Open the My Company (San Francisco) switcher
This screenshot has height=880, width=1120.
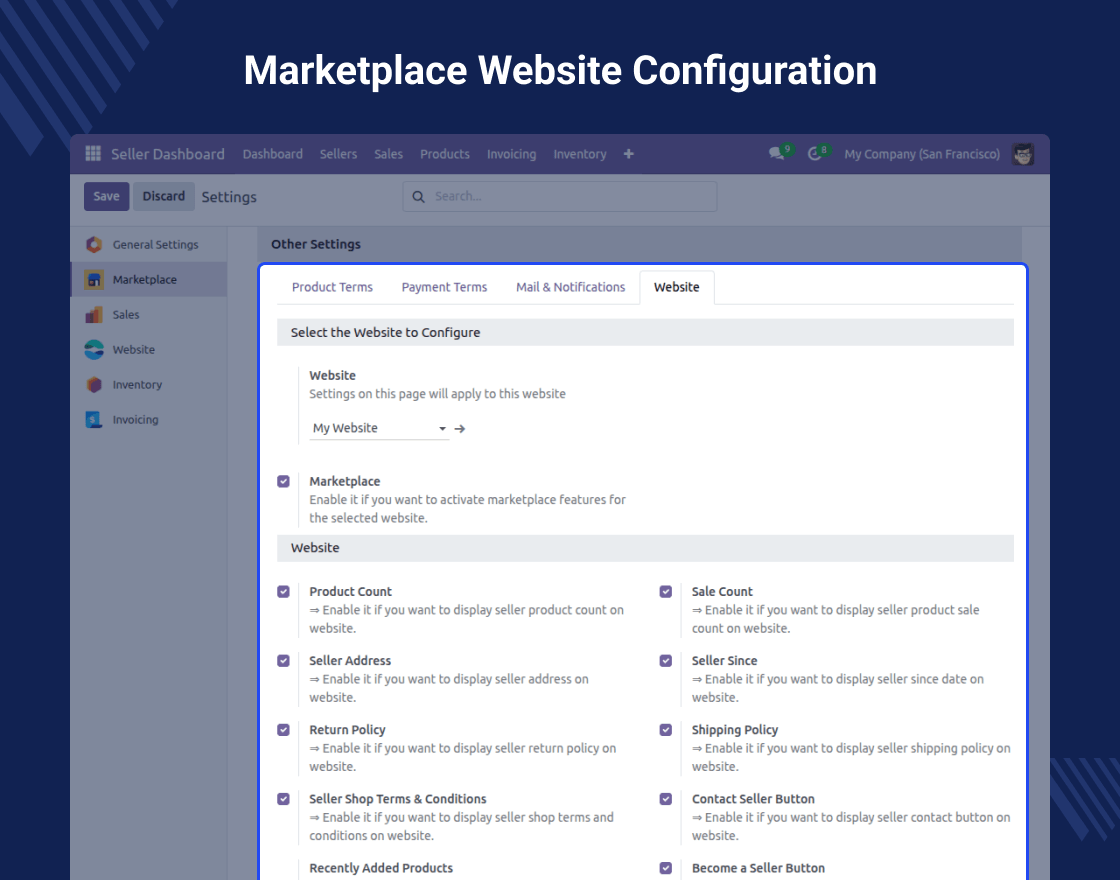922,154
